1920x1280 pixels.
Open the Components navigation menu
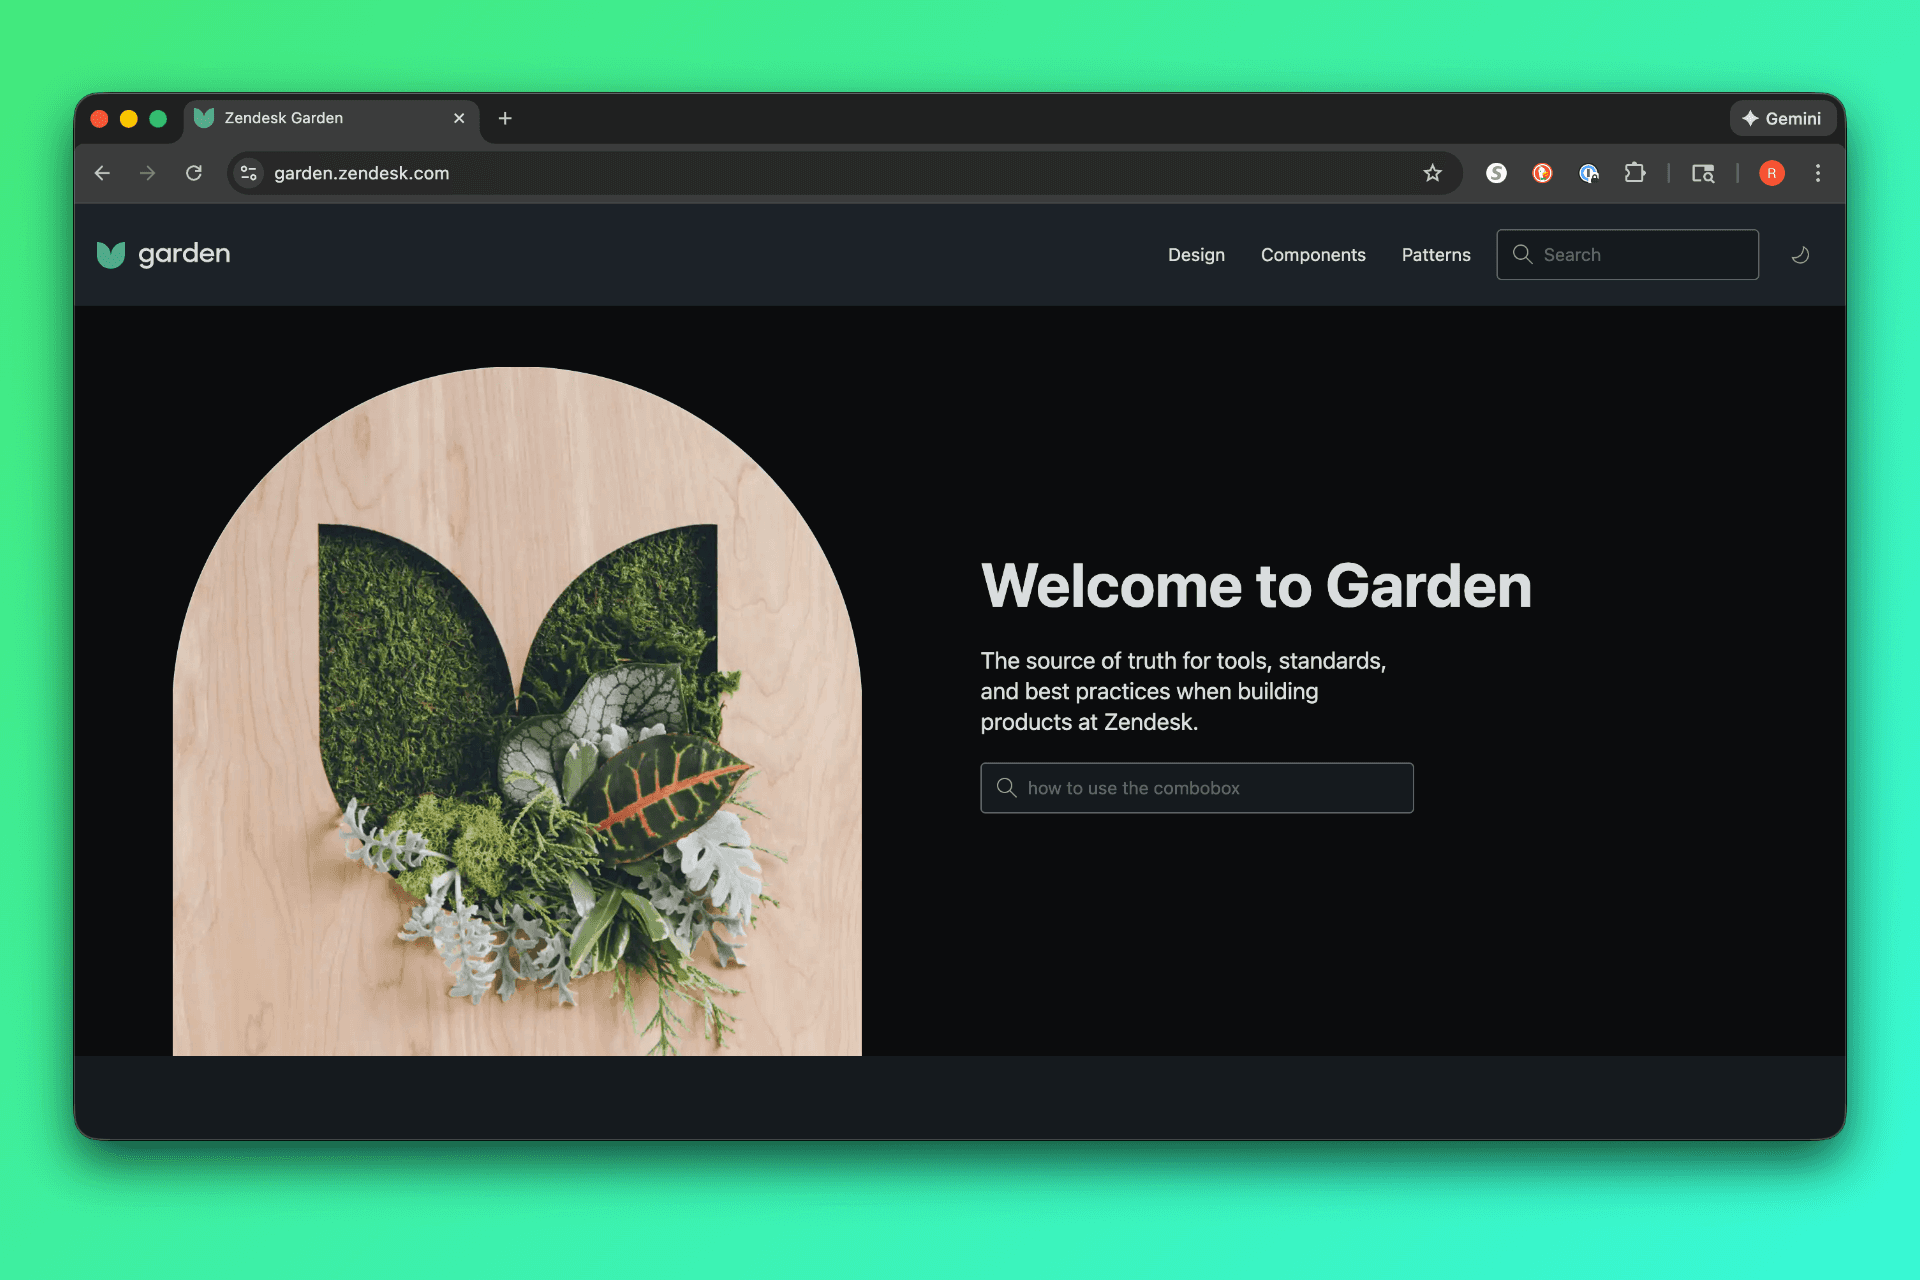coord(1312,255)
